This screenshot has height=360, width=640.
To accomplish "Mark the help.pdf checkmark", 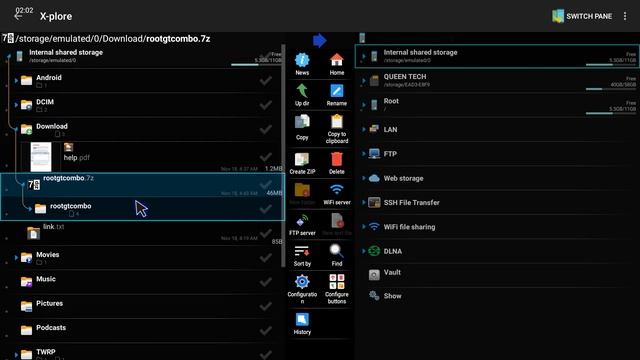I will pyautogui.click(x=266, y=157).
